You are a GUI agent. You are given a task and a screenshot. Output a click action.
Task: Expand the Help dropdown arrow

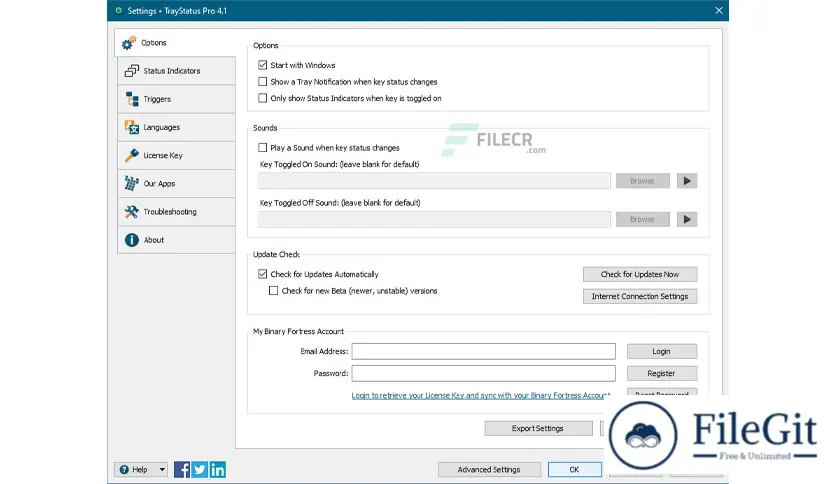point(162,470)
